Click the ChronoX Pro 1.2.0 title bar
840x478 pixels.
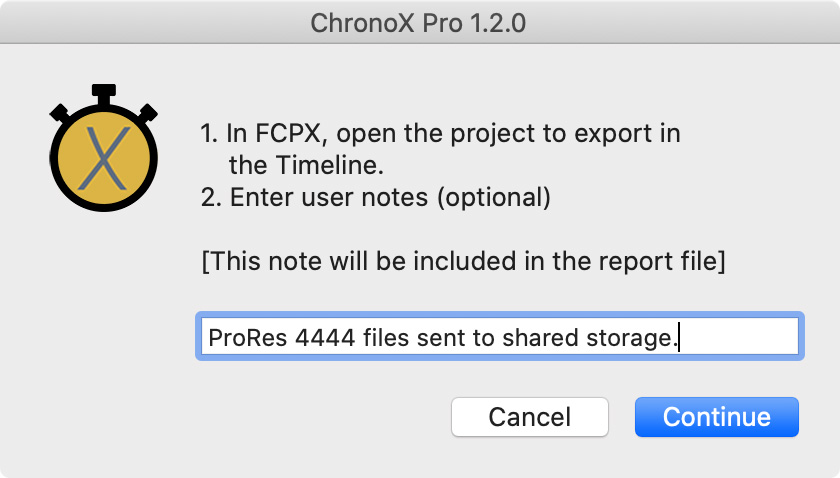(420, 23)
